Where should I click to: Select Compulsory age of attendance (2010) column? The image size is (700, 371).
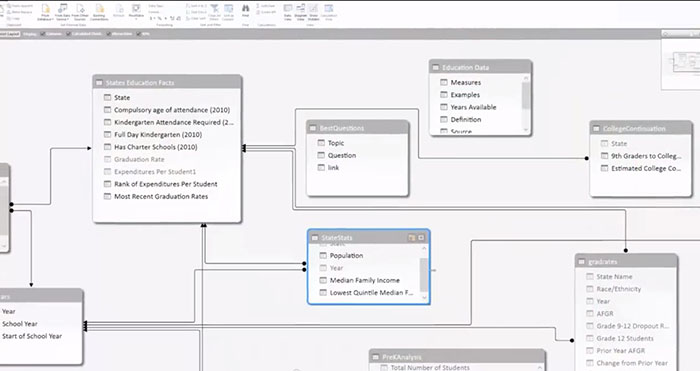click(x=172, y=110)
